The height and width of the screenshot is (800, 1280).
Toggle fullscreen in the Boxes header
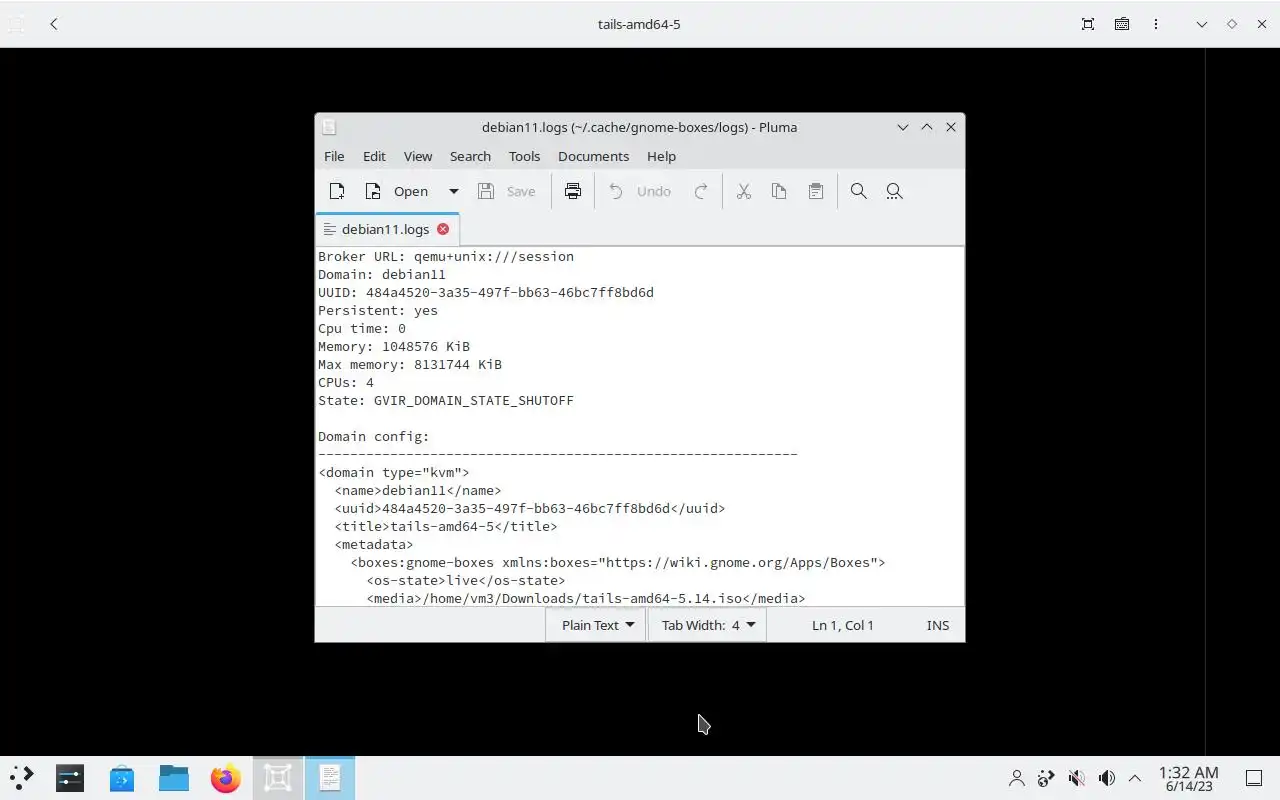coord(1088,24)
